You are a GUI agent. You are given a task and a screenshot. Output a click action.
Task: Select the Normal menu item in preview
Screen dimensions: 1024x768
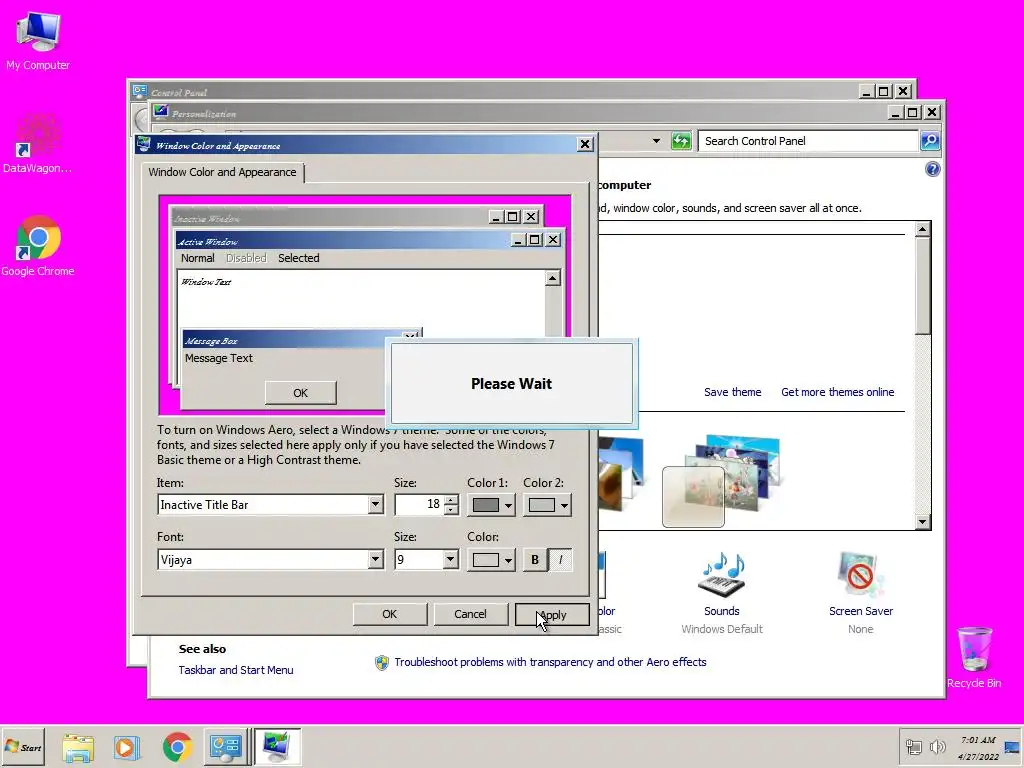[x=197, y=258]
